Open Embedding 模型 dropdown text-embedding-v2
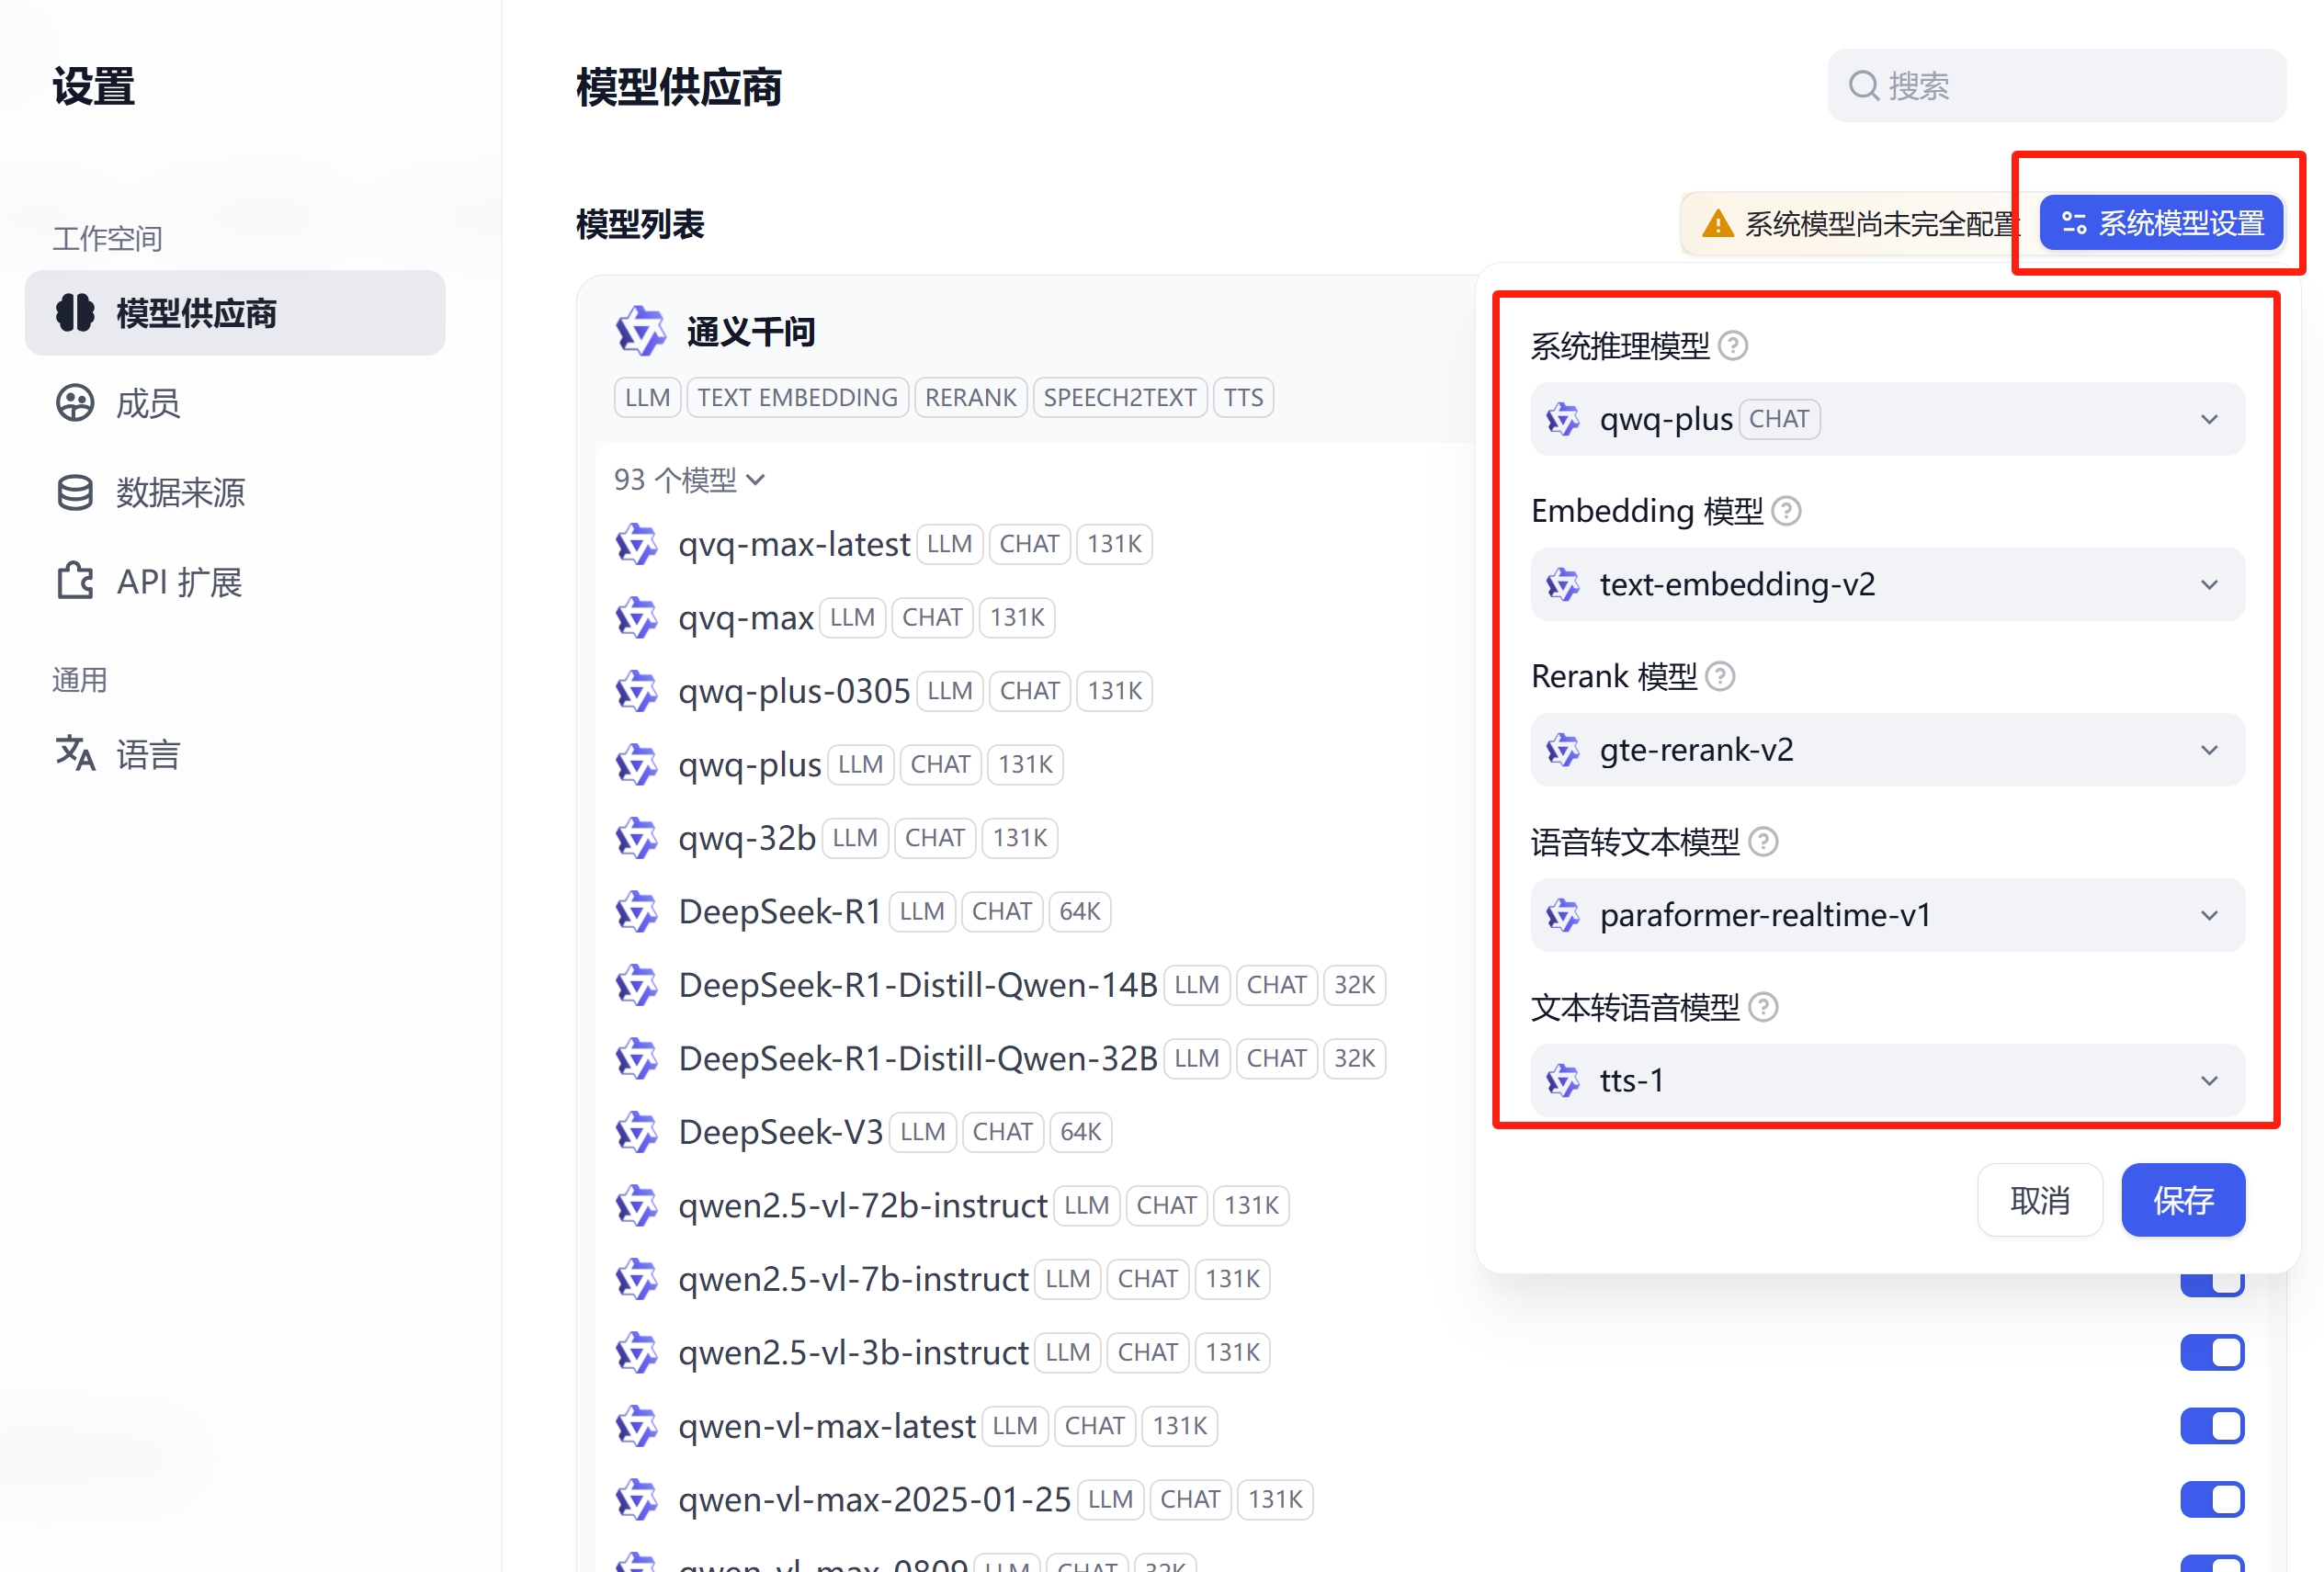Viewport: 2324px width, 1572px height. [1887, 584]
